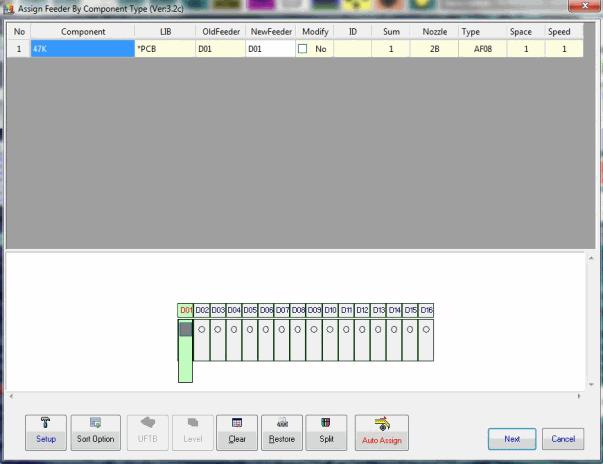
Task: Edit the NewFeeder cell showing D01
Action: pyautogui.click(x=270, y=48)
